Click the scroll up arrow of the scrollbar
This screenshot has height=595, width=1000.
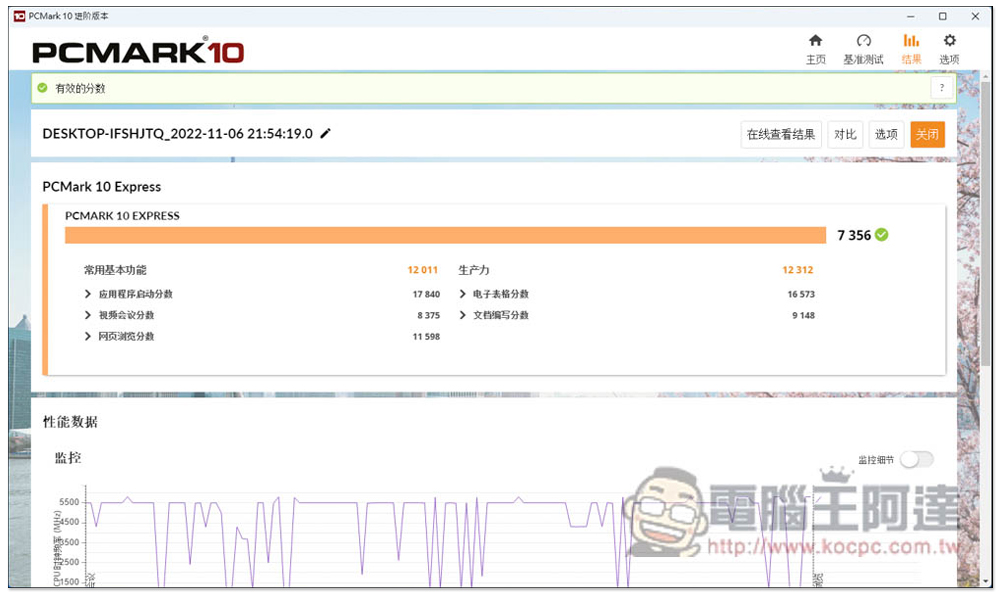pyautogui.click(x=987, y=76)
